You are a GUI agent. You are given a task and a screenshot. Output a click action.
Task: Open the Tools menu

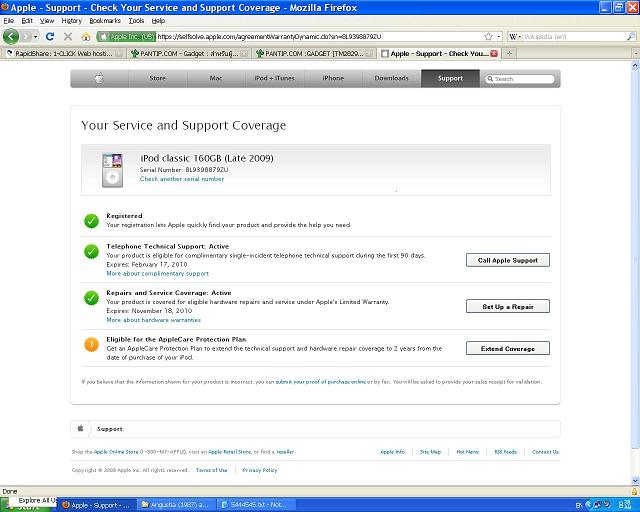click(x=136, y=20)
